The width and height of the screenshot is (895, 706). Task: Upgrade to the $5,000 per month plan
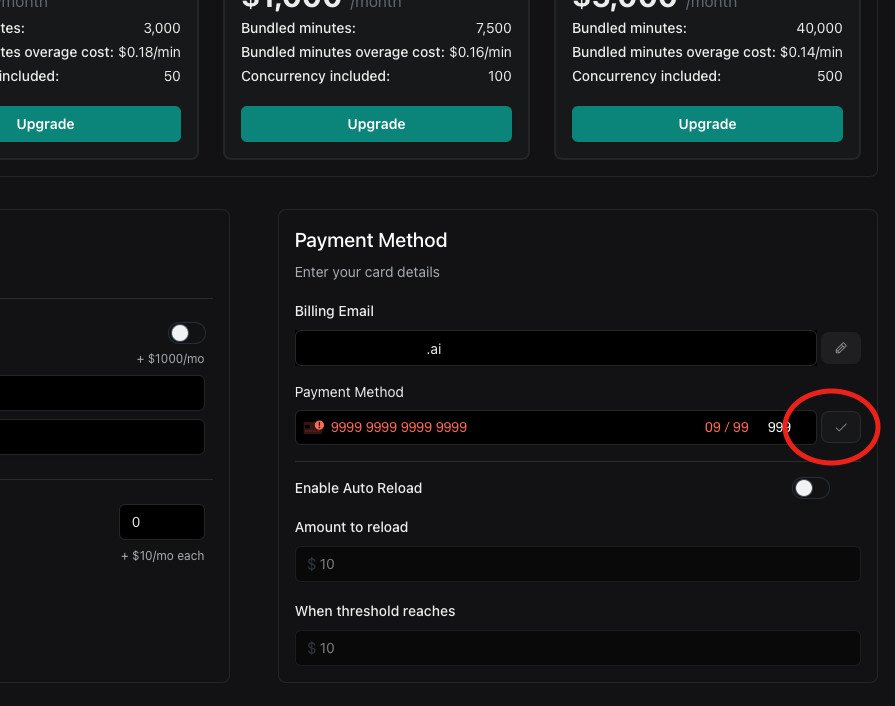tap(707, 124)
